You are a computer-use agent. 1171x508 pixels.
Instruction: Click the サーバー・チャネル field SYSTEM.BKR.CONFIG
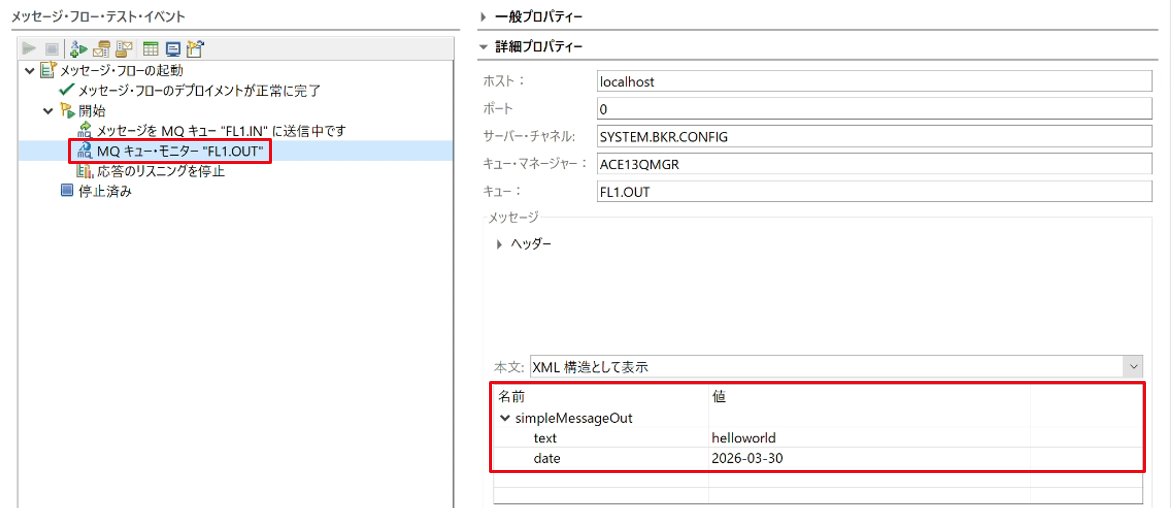(x=876, y=137)
